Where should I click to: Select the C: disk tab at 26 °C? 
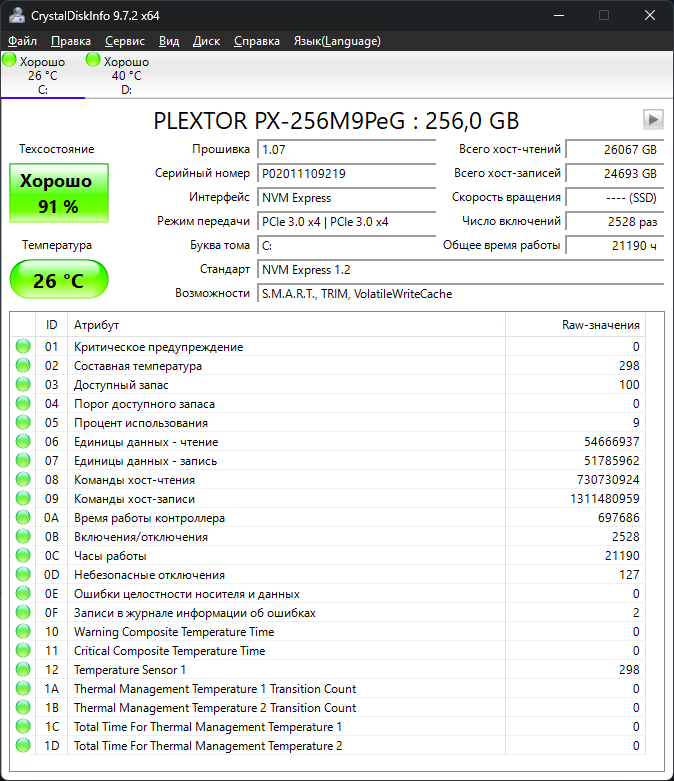point(43,75)
